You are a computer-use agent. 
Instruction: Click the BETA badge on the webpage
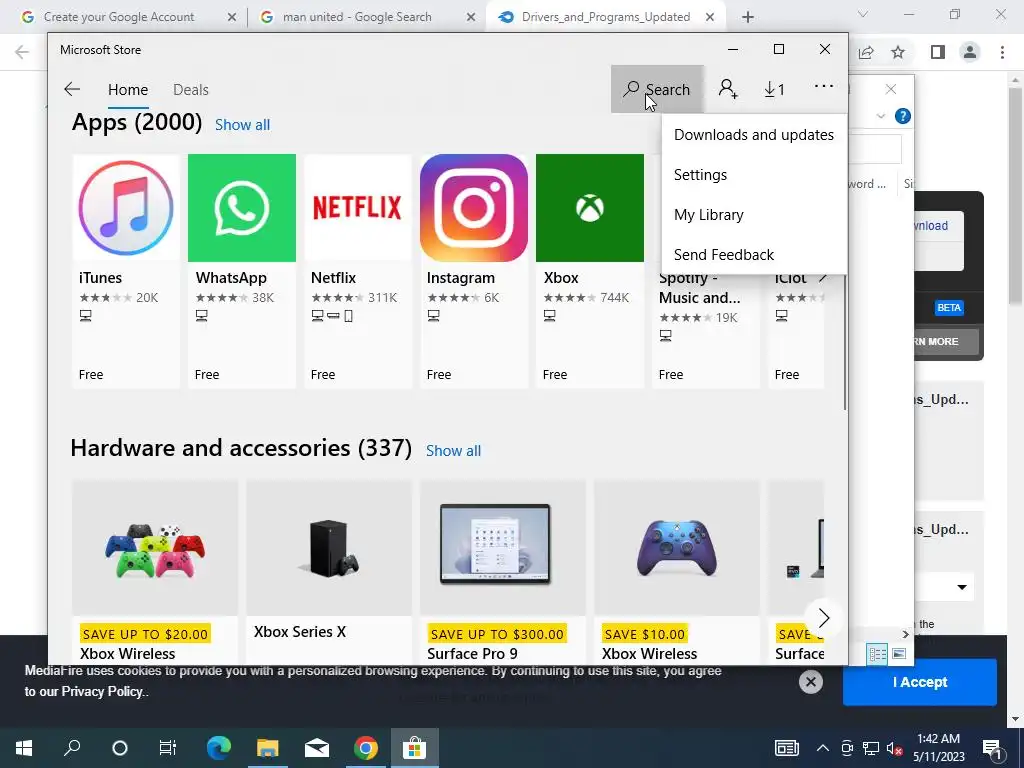[949, 308]
